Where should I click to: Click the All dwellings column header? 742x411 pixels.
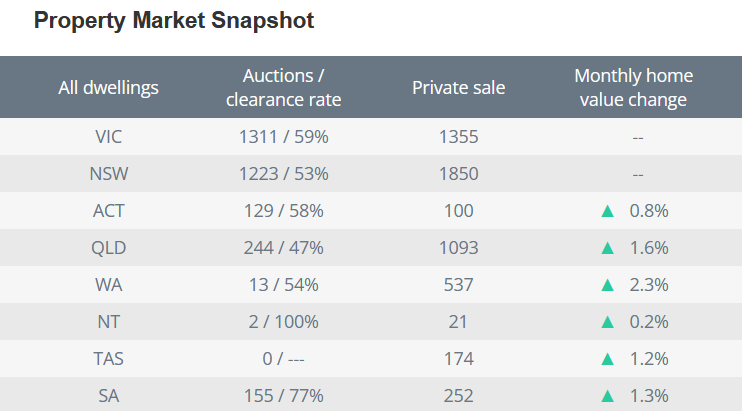[x=109, y=88]
